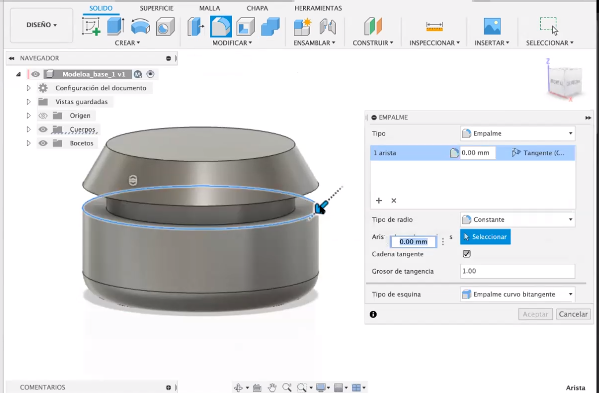Switch to the SUPERFICIE tab
This screenshot has height=393, width=599.
click(156, 8)
